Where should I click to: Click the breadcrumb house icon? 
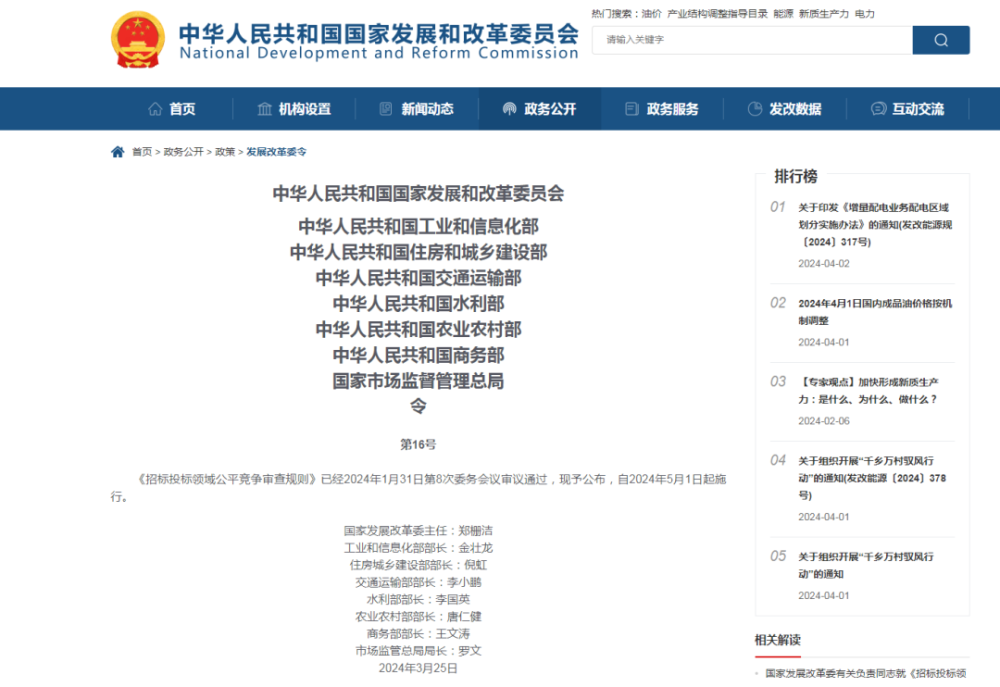117,152
